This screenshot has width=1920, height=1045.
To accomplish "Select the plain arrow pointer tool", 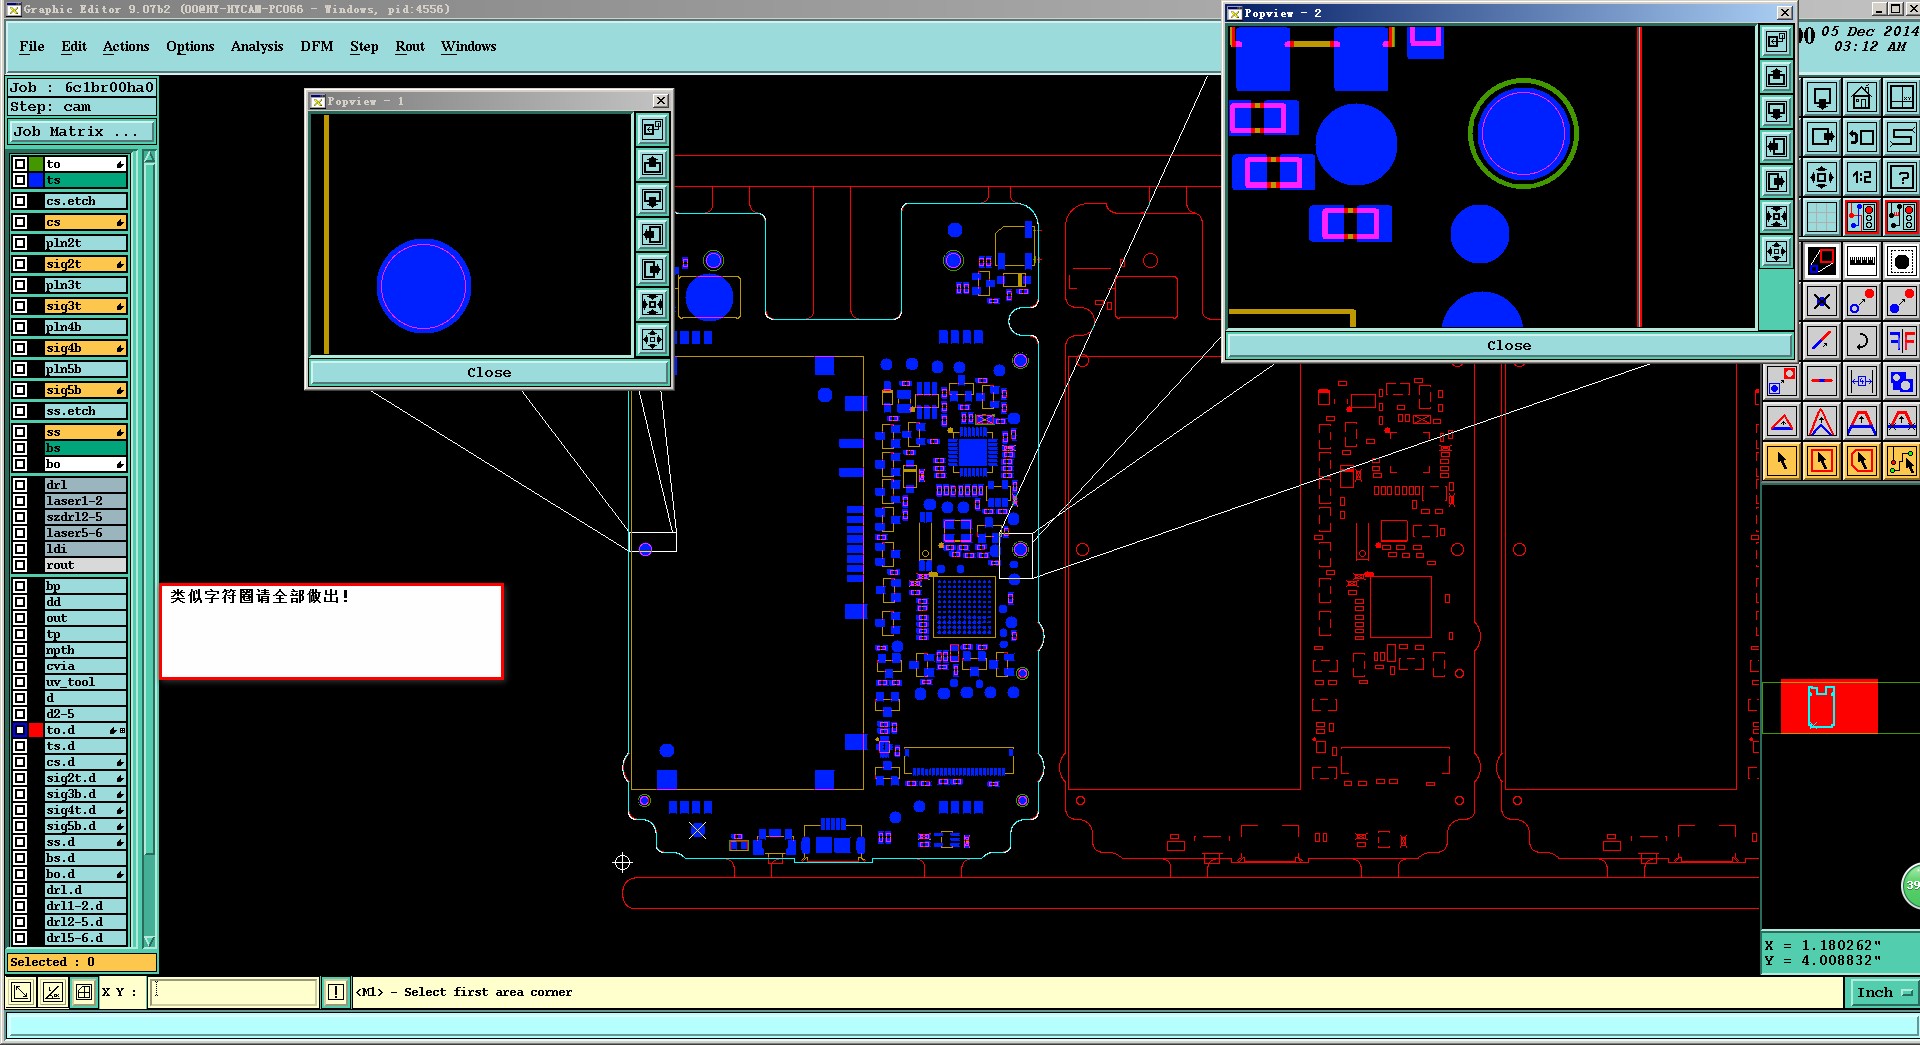I will click(x=1782, y=461).
